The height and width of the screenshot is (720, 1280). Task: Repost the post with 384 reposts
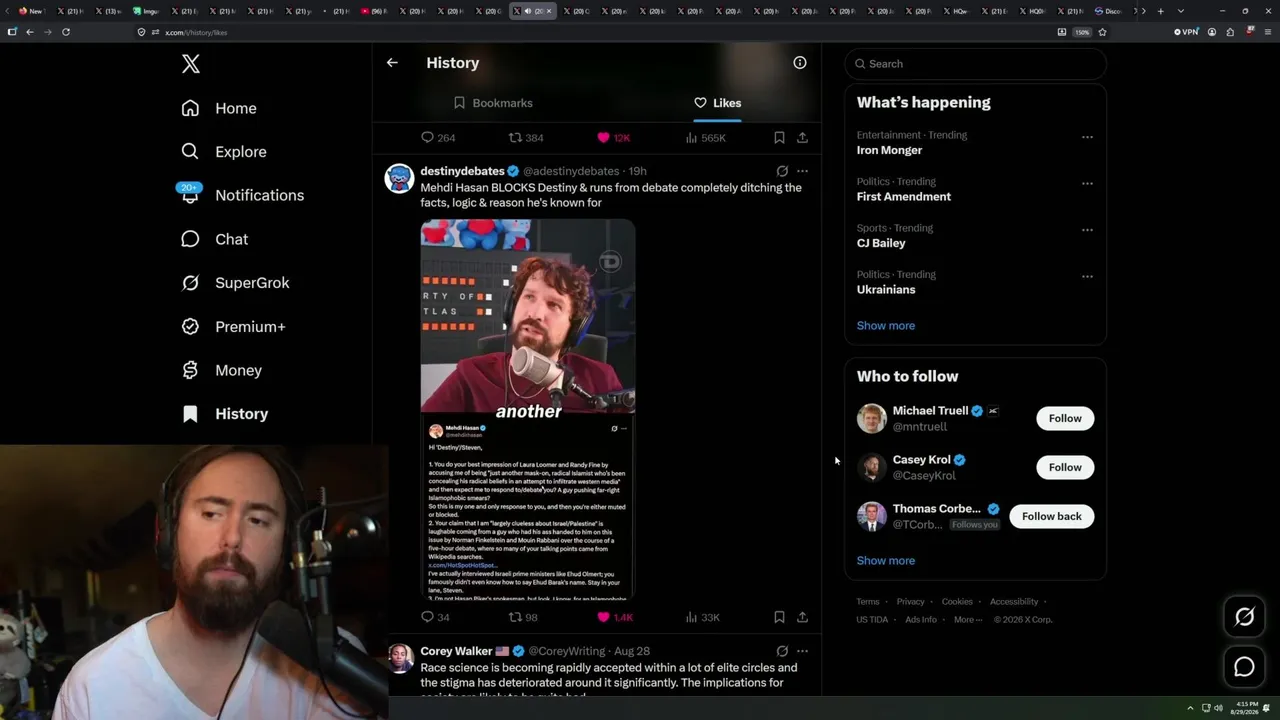(x=526, y=138)
